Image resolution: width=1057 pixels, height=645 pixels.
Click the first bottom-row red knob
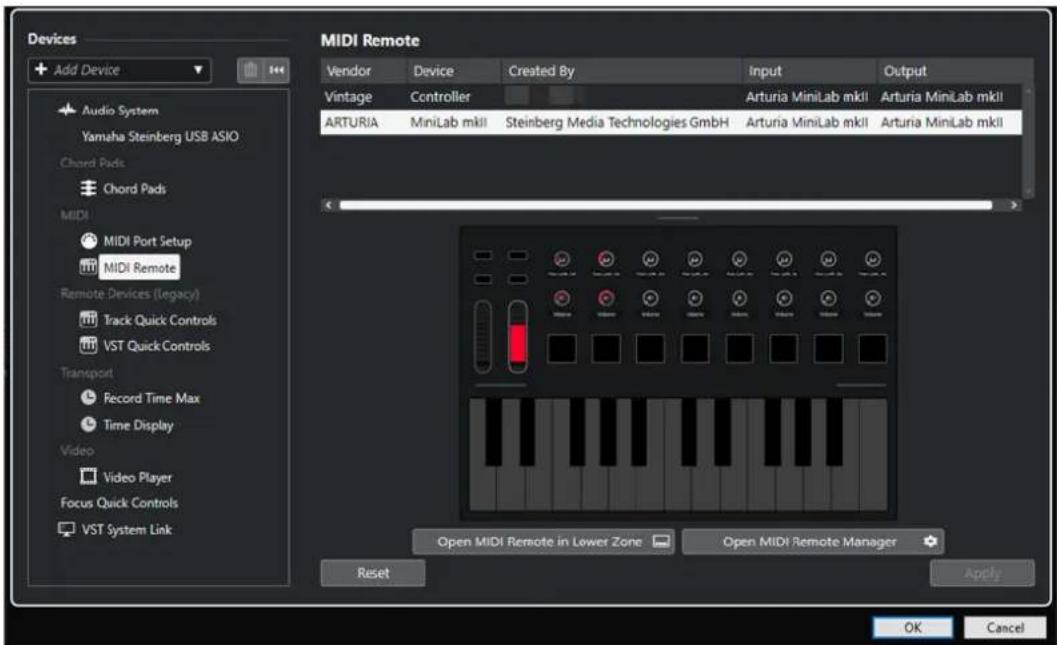[x=562, y=298]
